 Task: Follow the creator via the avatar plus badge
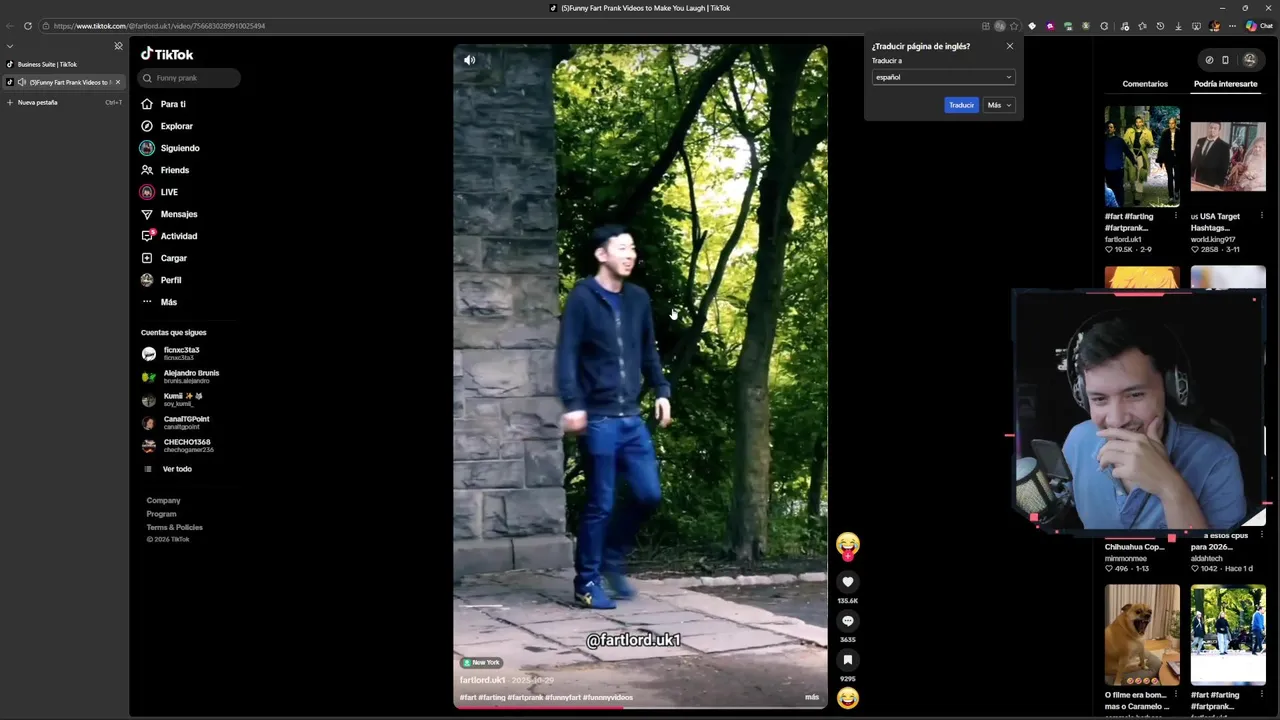pos(848,556)
